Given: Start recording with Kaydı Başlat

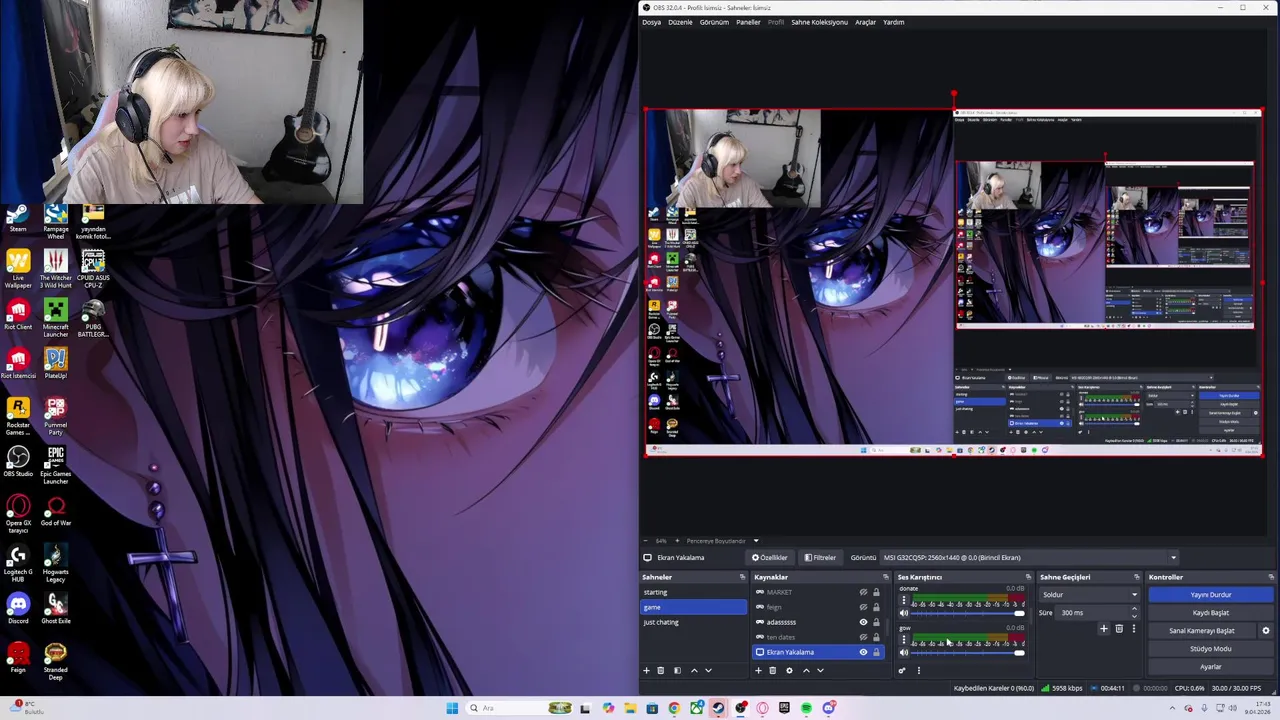Looking at the screenshot, I should (x=1211, y=613).
